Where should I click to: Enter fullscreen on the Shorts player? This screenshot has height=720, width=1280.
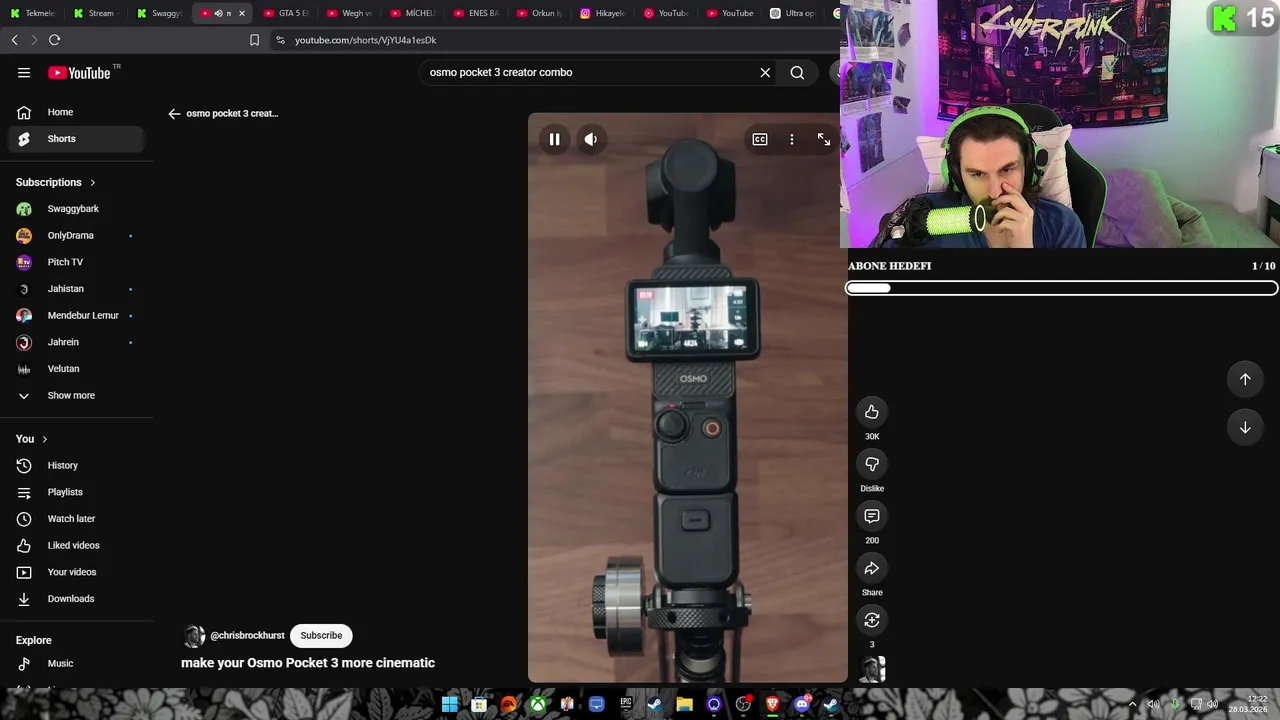click(824, 139)
